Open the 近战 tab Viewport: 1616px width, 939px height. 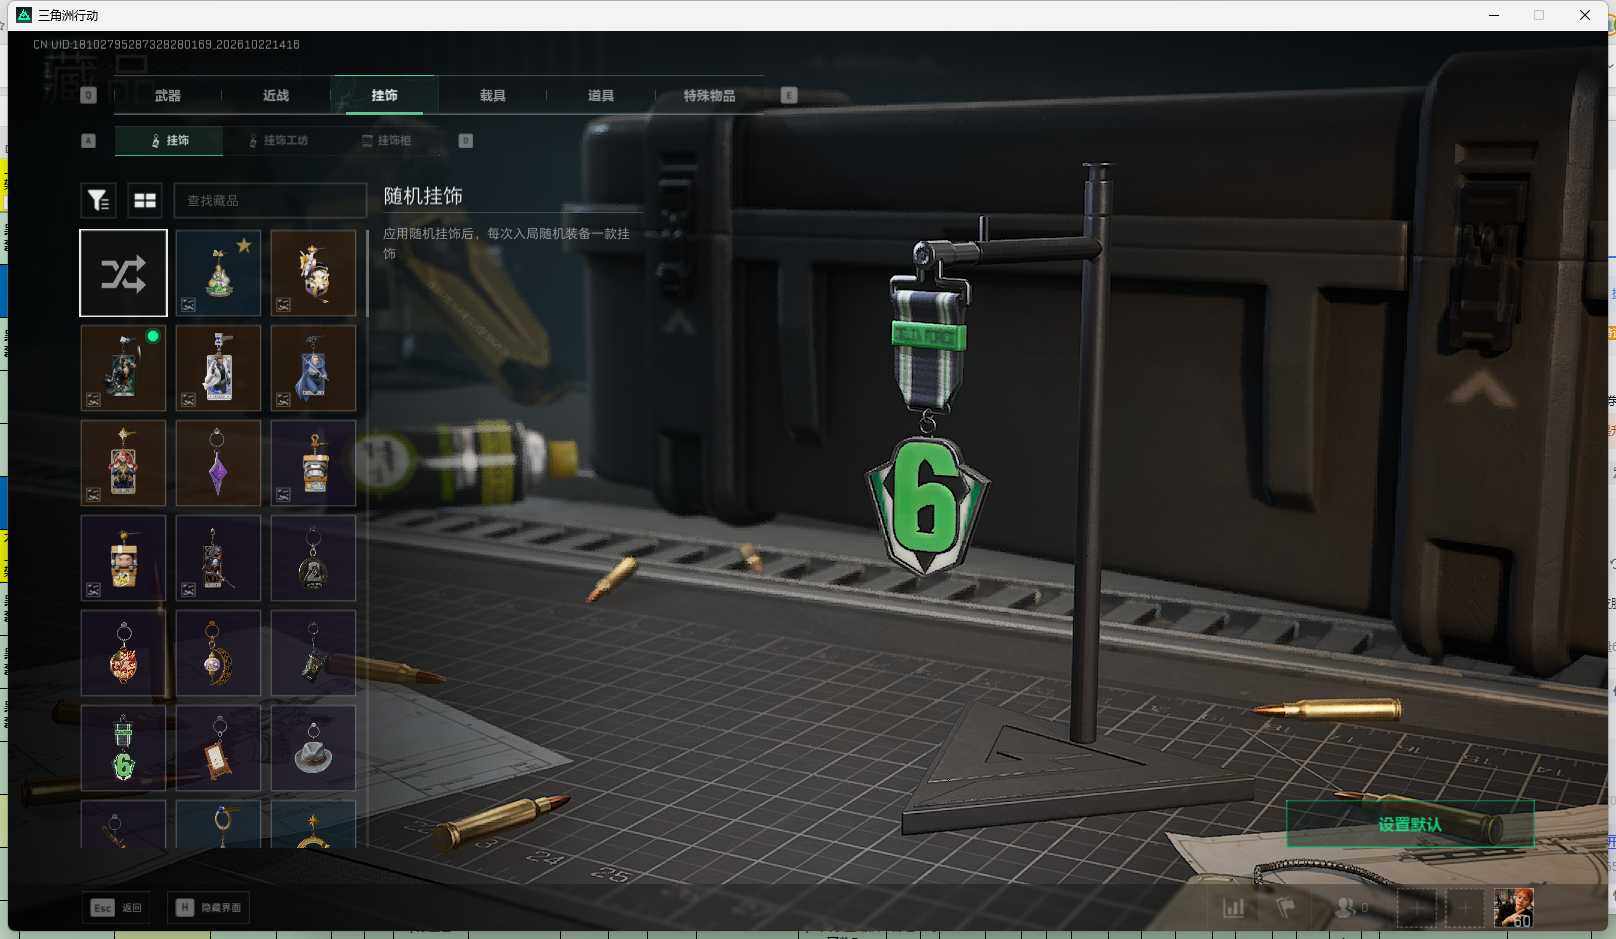click(x=276, y=96)
